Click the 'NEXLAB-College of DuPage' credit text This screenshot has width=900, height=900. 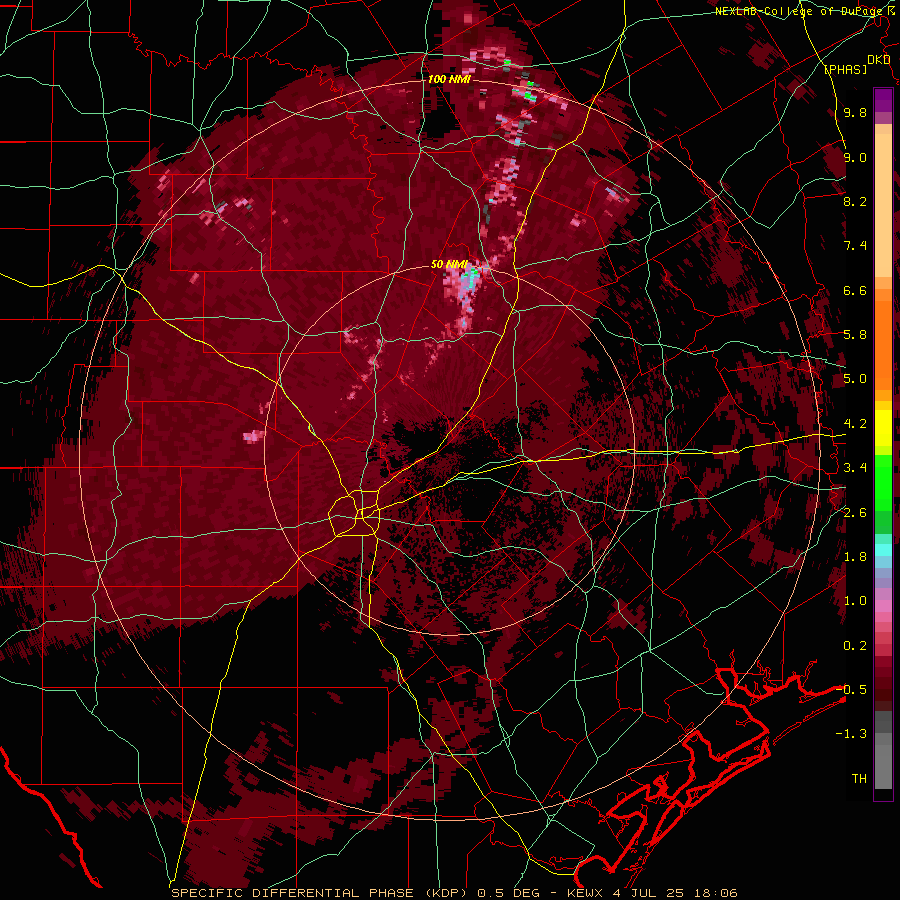(800, 11)
